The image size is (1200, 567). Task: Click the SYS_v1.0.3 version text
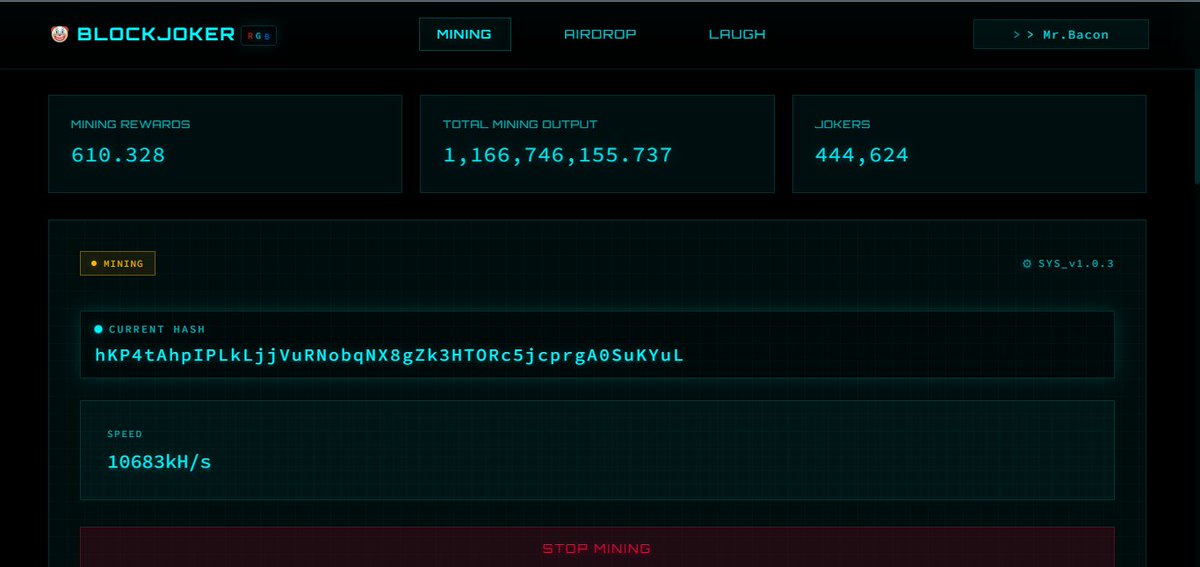click(1076, 264)
